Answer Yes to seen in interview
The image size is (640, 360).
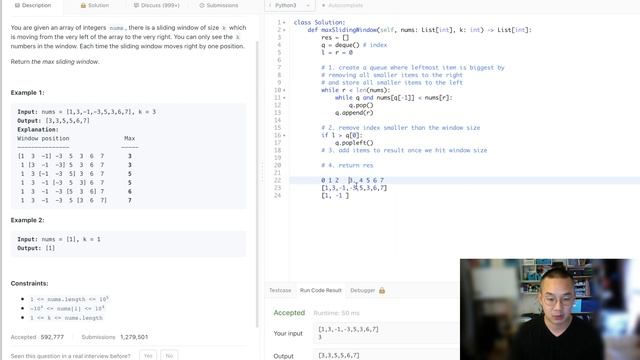(148, 356)
